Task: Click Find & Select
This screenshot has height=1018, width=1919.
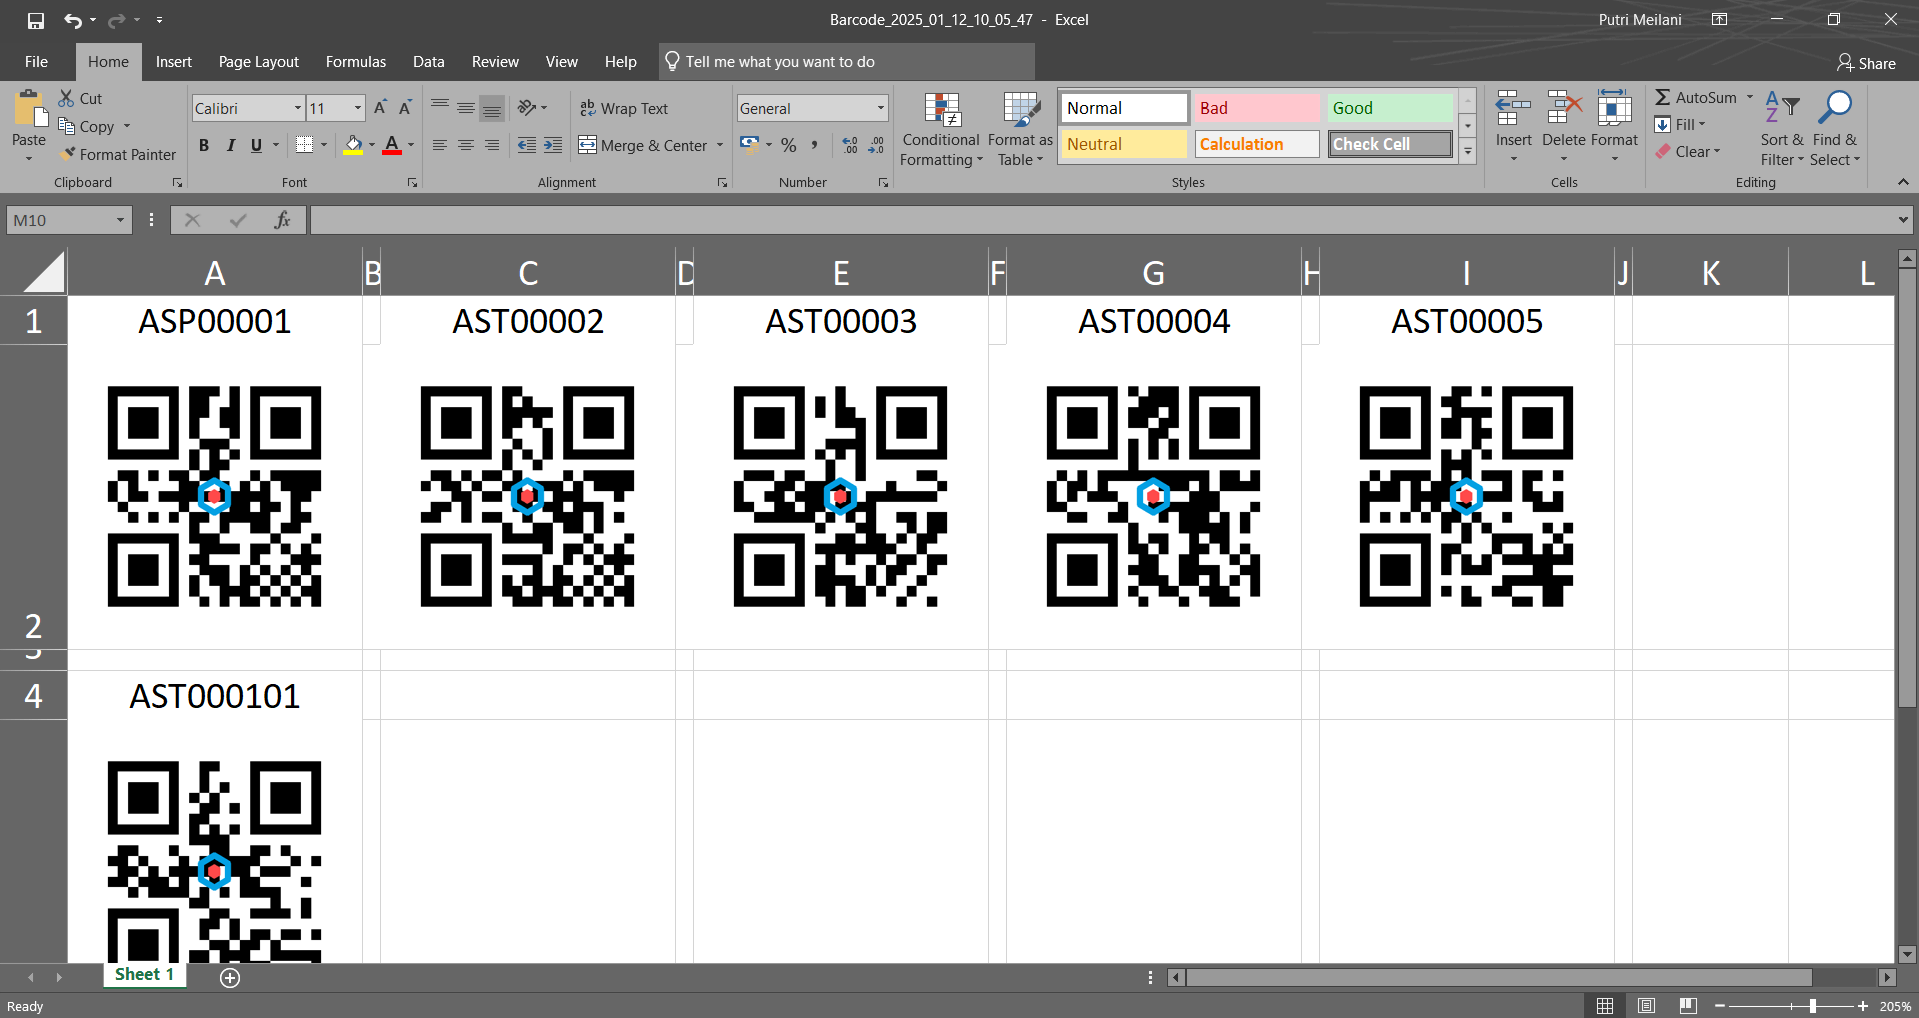Action: tap(1835, 130)
